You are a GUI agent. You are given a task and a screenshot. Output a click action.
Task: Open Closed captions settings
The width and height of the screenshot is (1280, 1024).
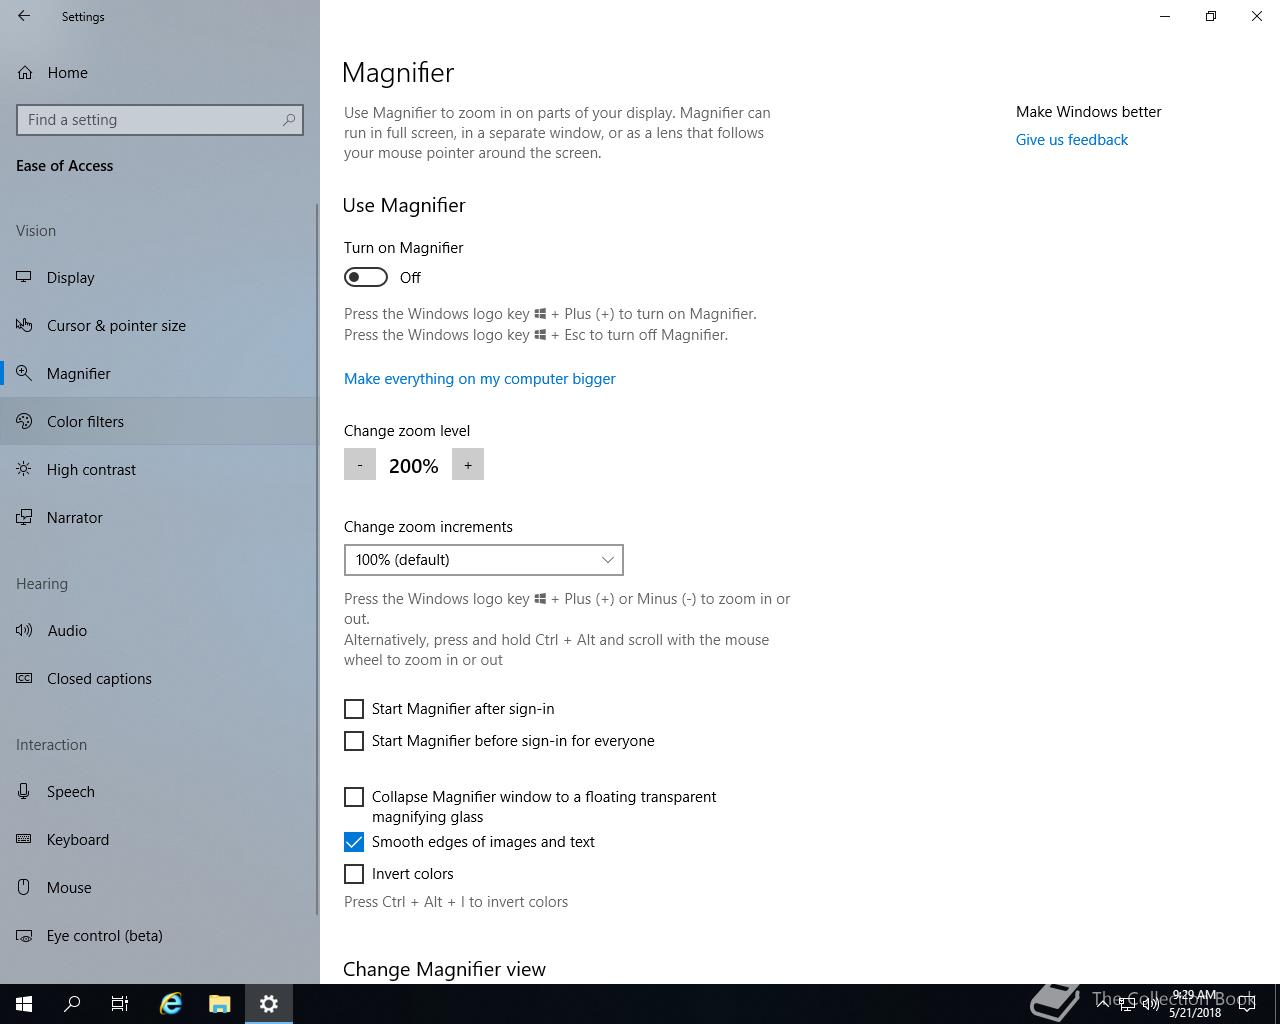tap(160, 678)
